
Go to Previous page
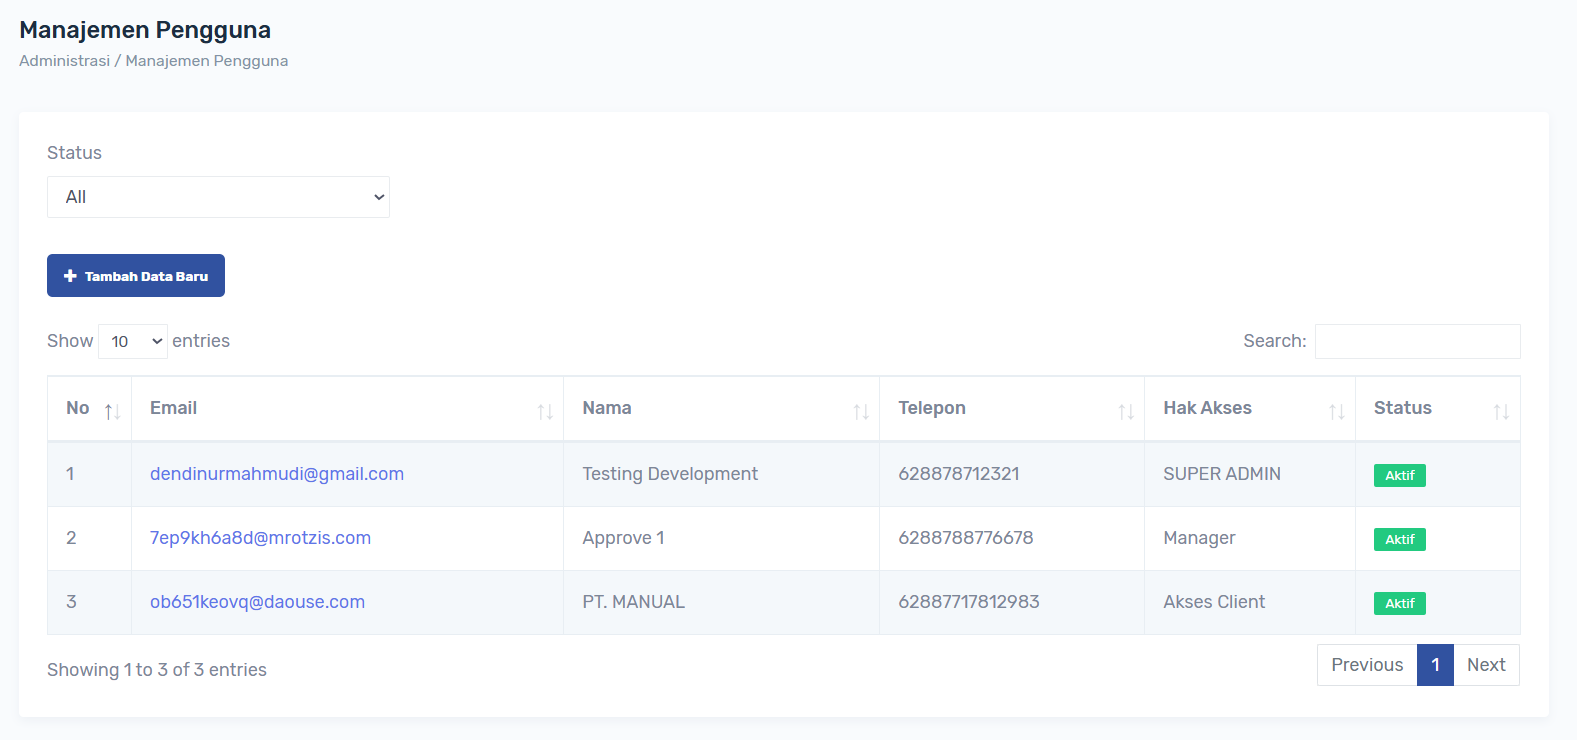click(1366, 665)
